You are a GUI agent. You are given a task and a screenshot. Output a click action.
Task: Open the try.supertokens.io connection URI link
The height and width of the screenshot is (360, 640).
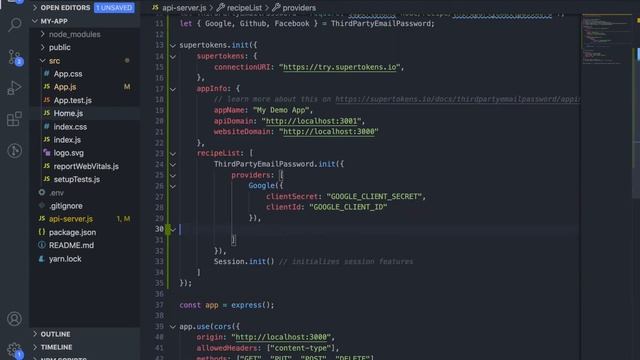coord(340,67)
